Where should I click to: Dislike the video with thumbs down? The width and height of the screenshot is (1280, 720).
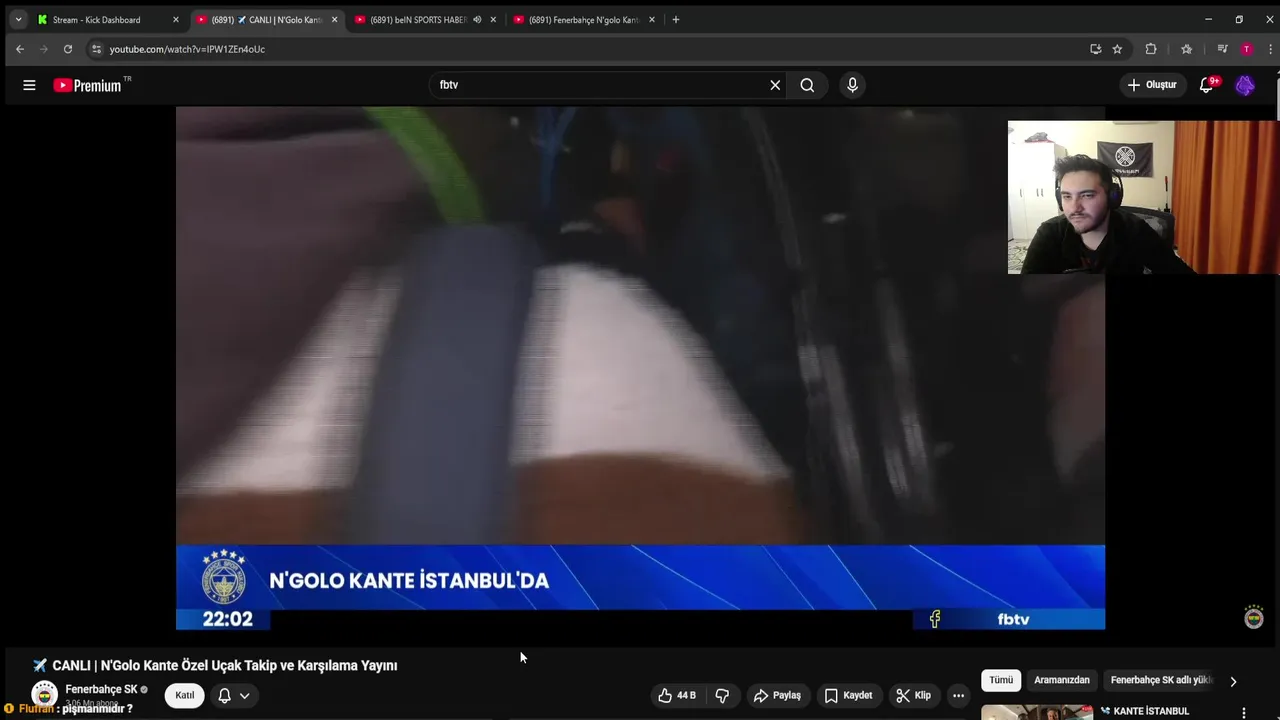click(722, 695)
